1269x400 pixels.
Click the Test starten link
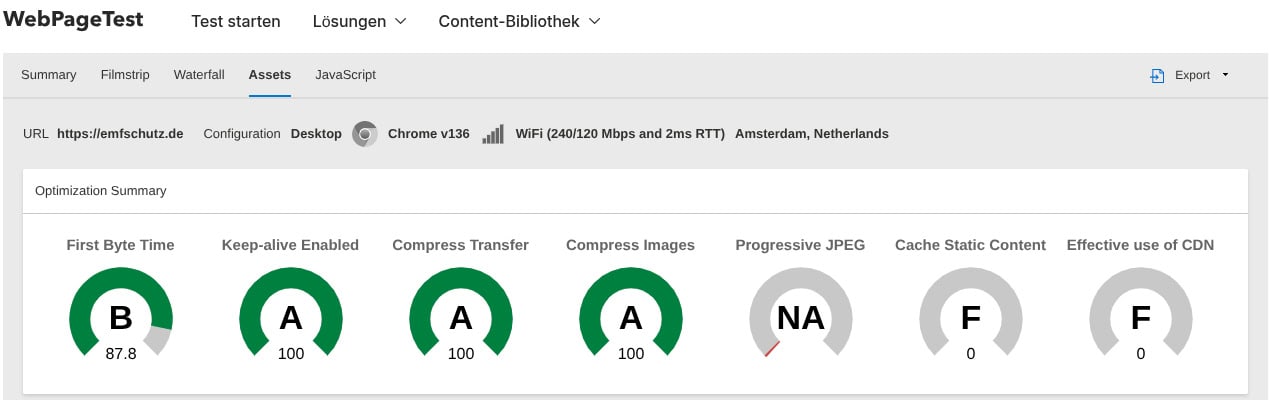(236, 21)
